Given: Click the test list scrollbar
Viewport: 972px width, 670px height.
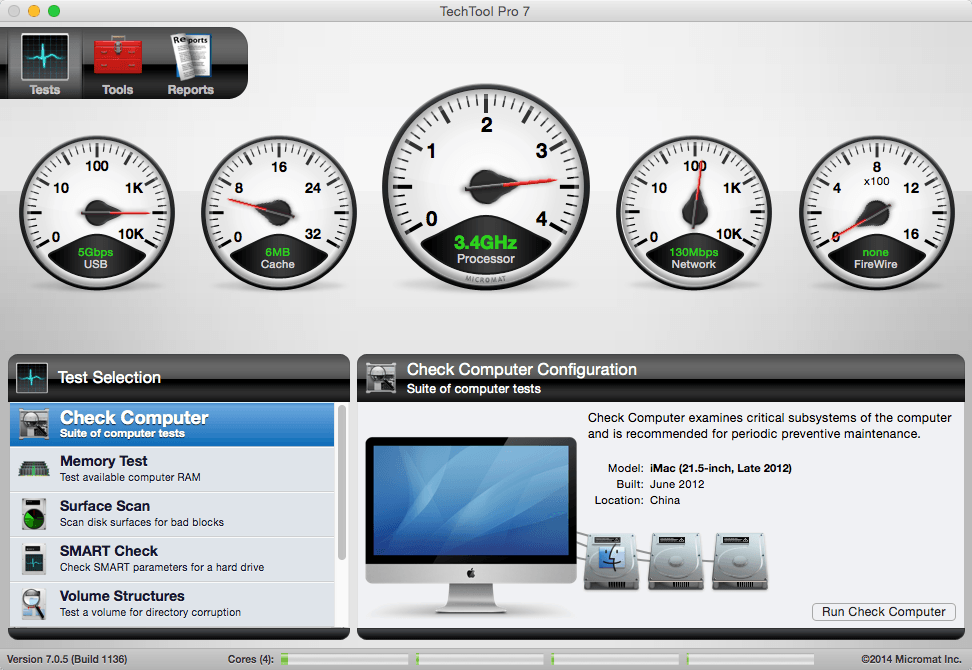Looking at the screenshot, I should point(342,483).
